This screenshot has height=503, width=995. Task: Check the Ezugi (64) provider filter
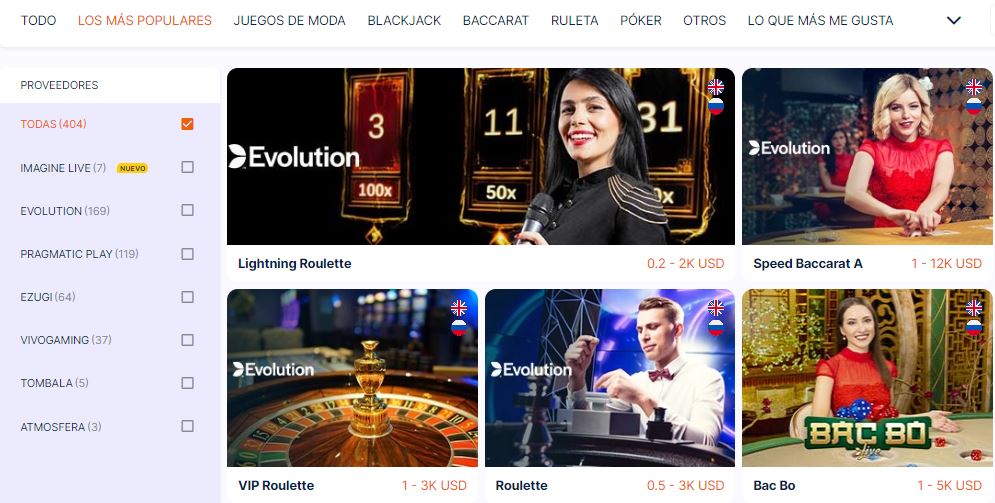(x=187, y=297)
